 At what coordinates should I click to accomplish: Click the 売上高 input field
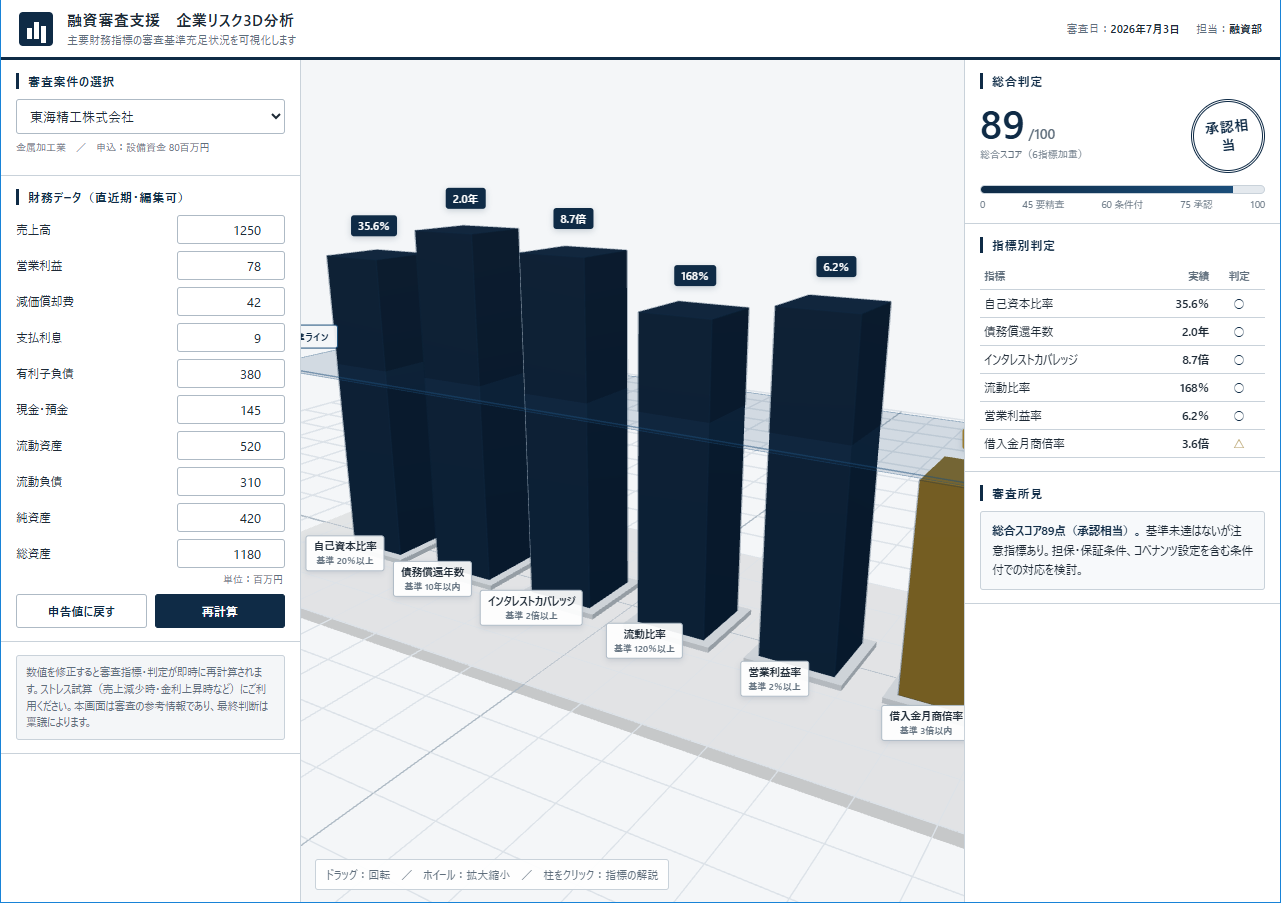click(x=231, y=230)
